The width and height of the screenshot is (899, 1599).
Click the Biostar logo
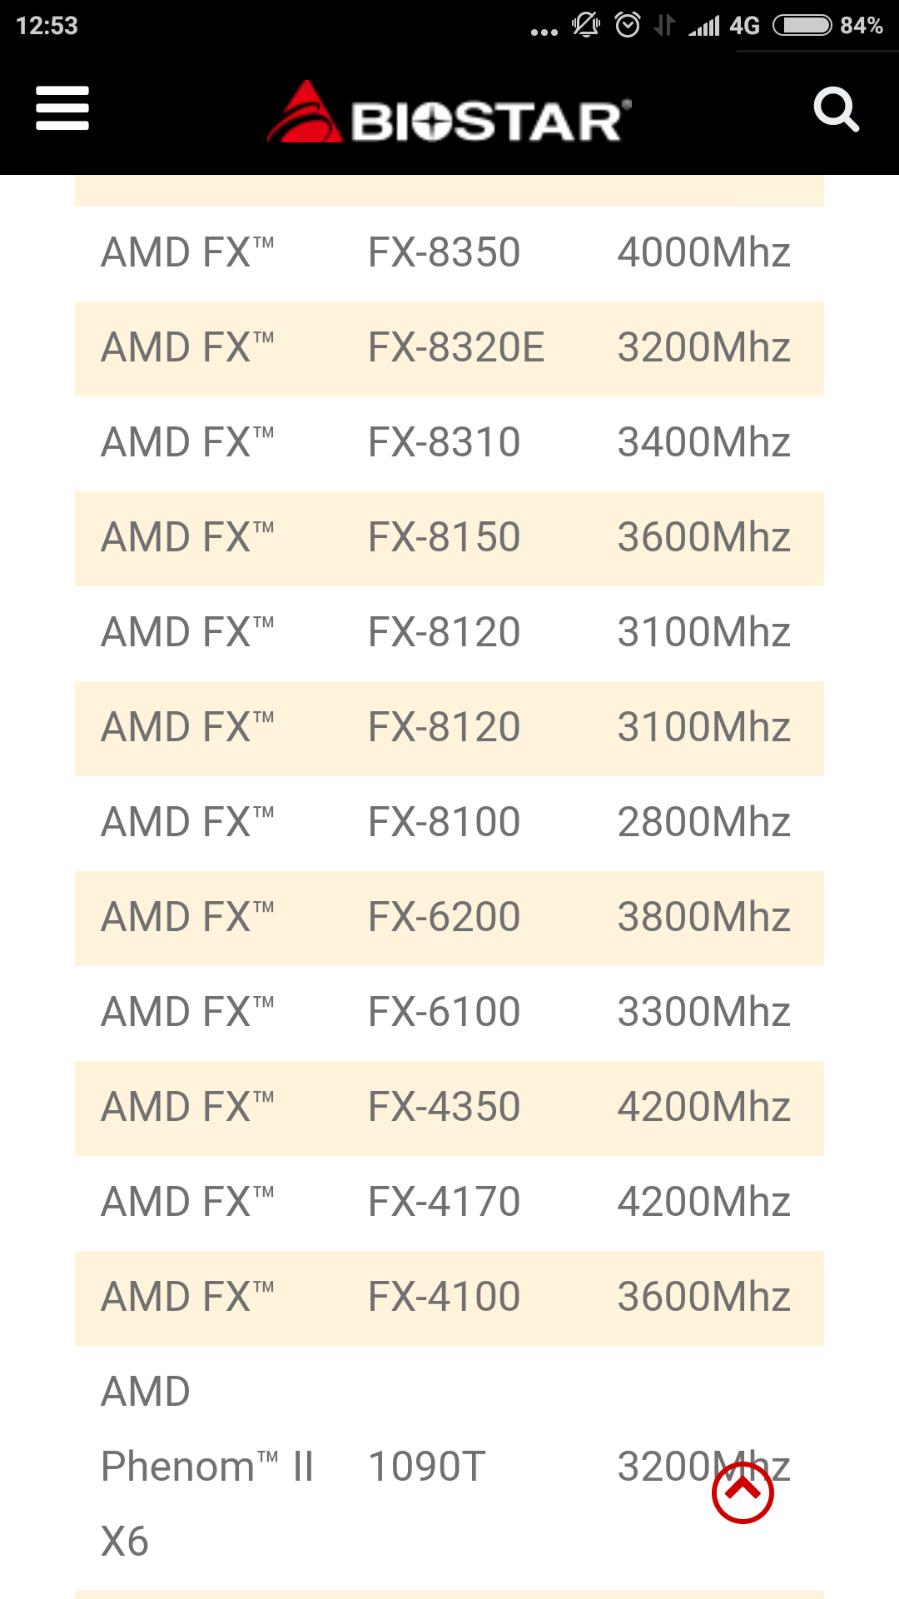[449, 113]
